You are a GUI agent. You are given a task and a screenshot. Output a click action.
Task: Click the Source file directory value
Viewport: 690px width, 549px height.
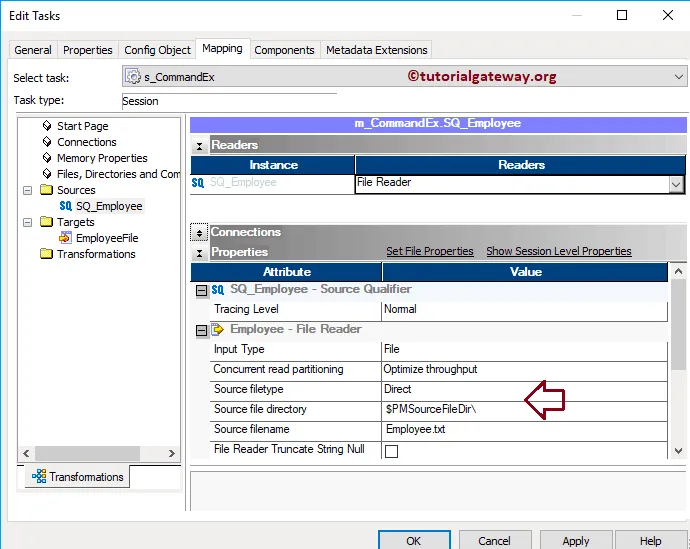524,409
